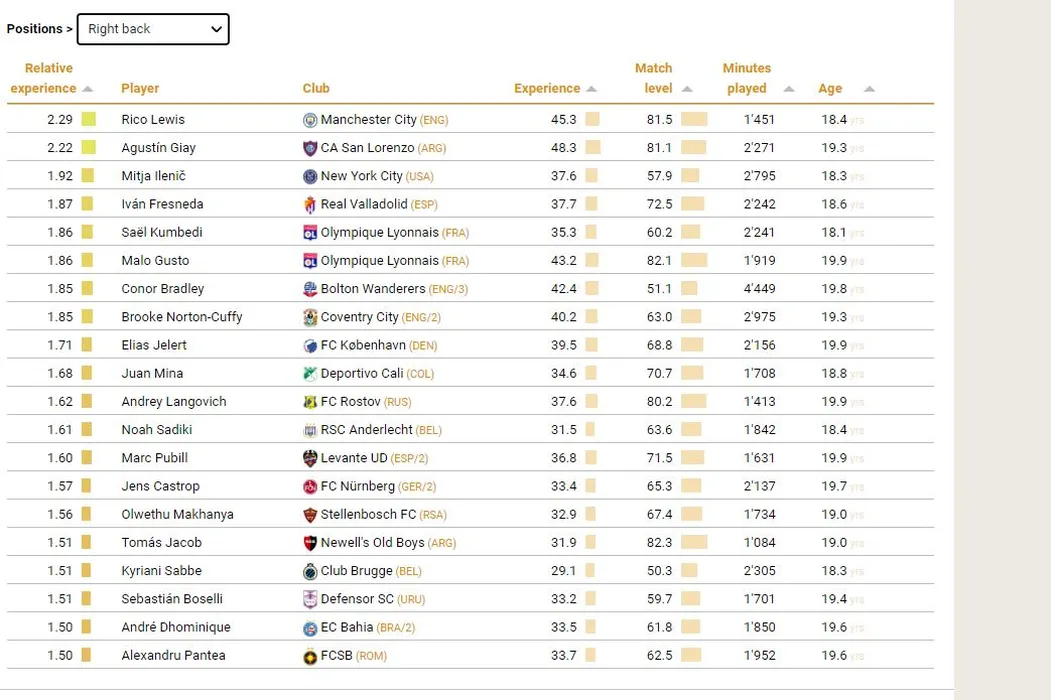
Task: Click the Player column header
Action: 140,88
